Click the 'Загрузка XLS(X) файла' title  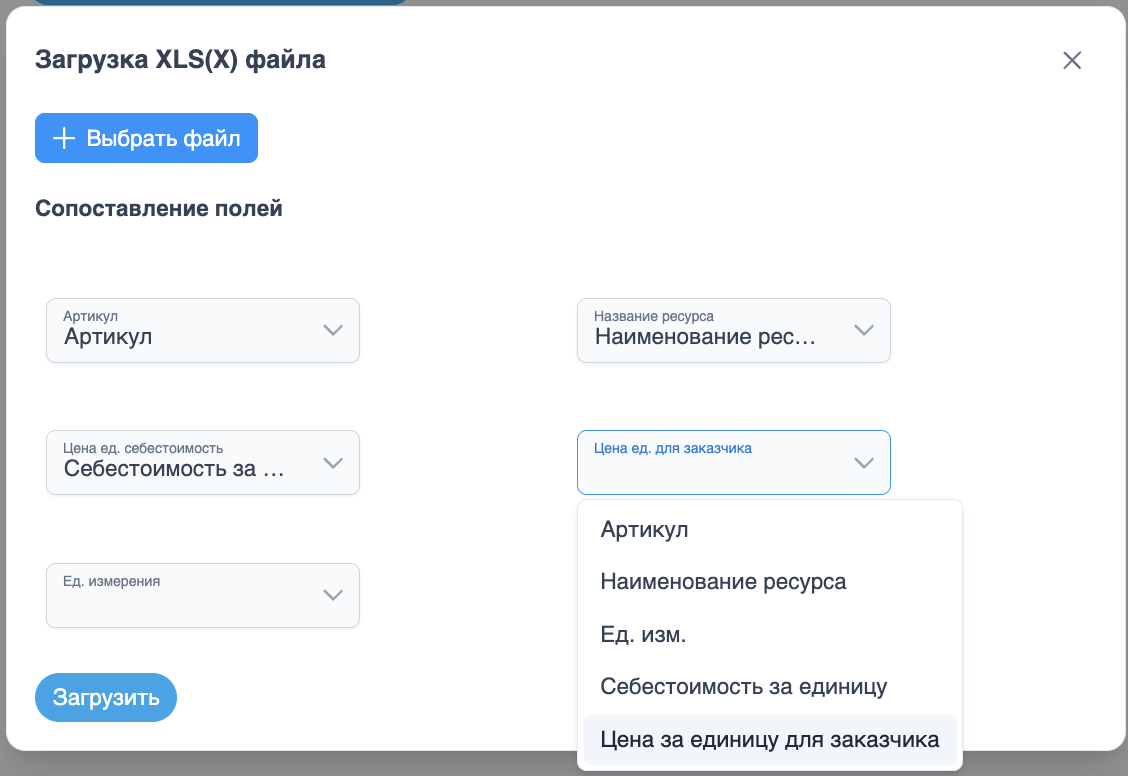click(181, 60)
